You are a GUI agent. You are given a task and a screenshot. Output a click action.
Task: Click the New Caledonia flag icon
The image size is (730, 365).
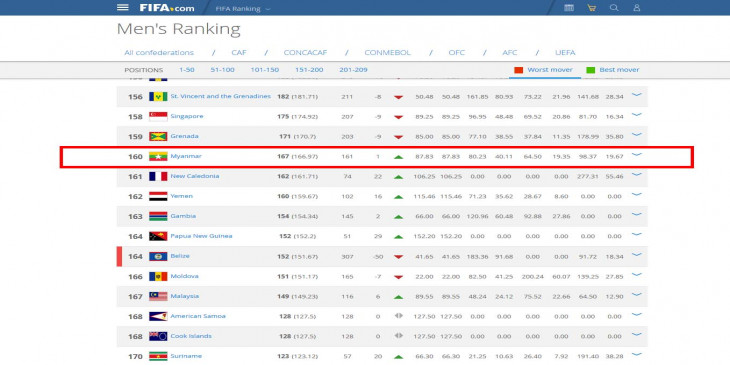click(x=158, y=176)
